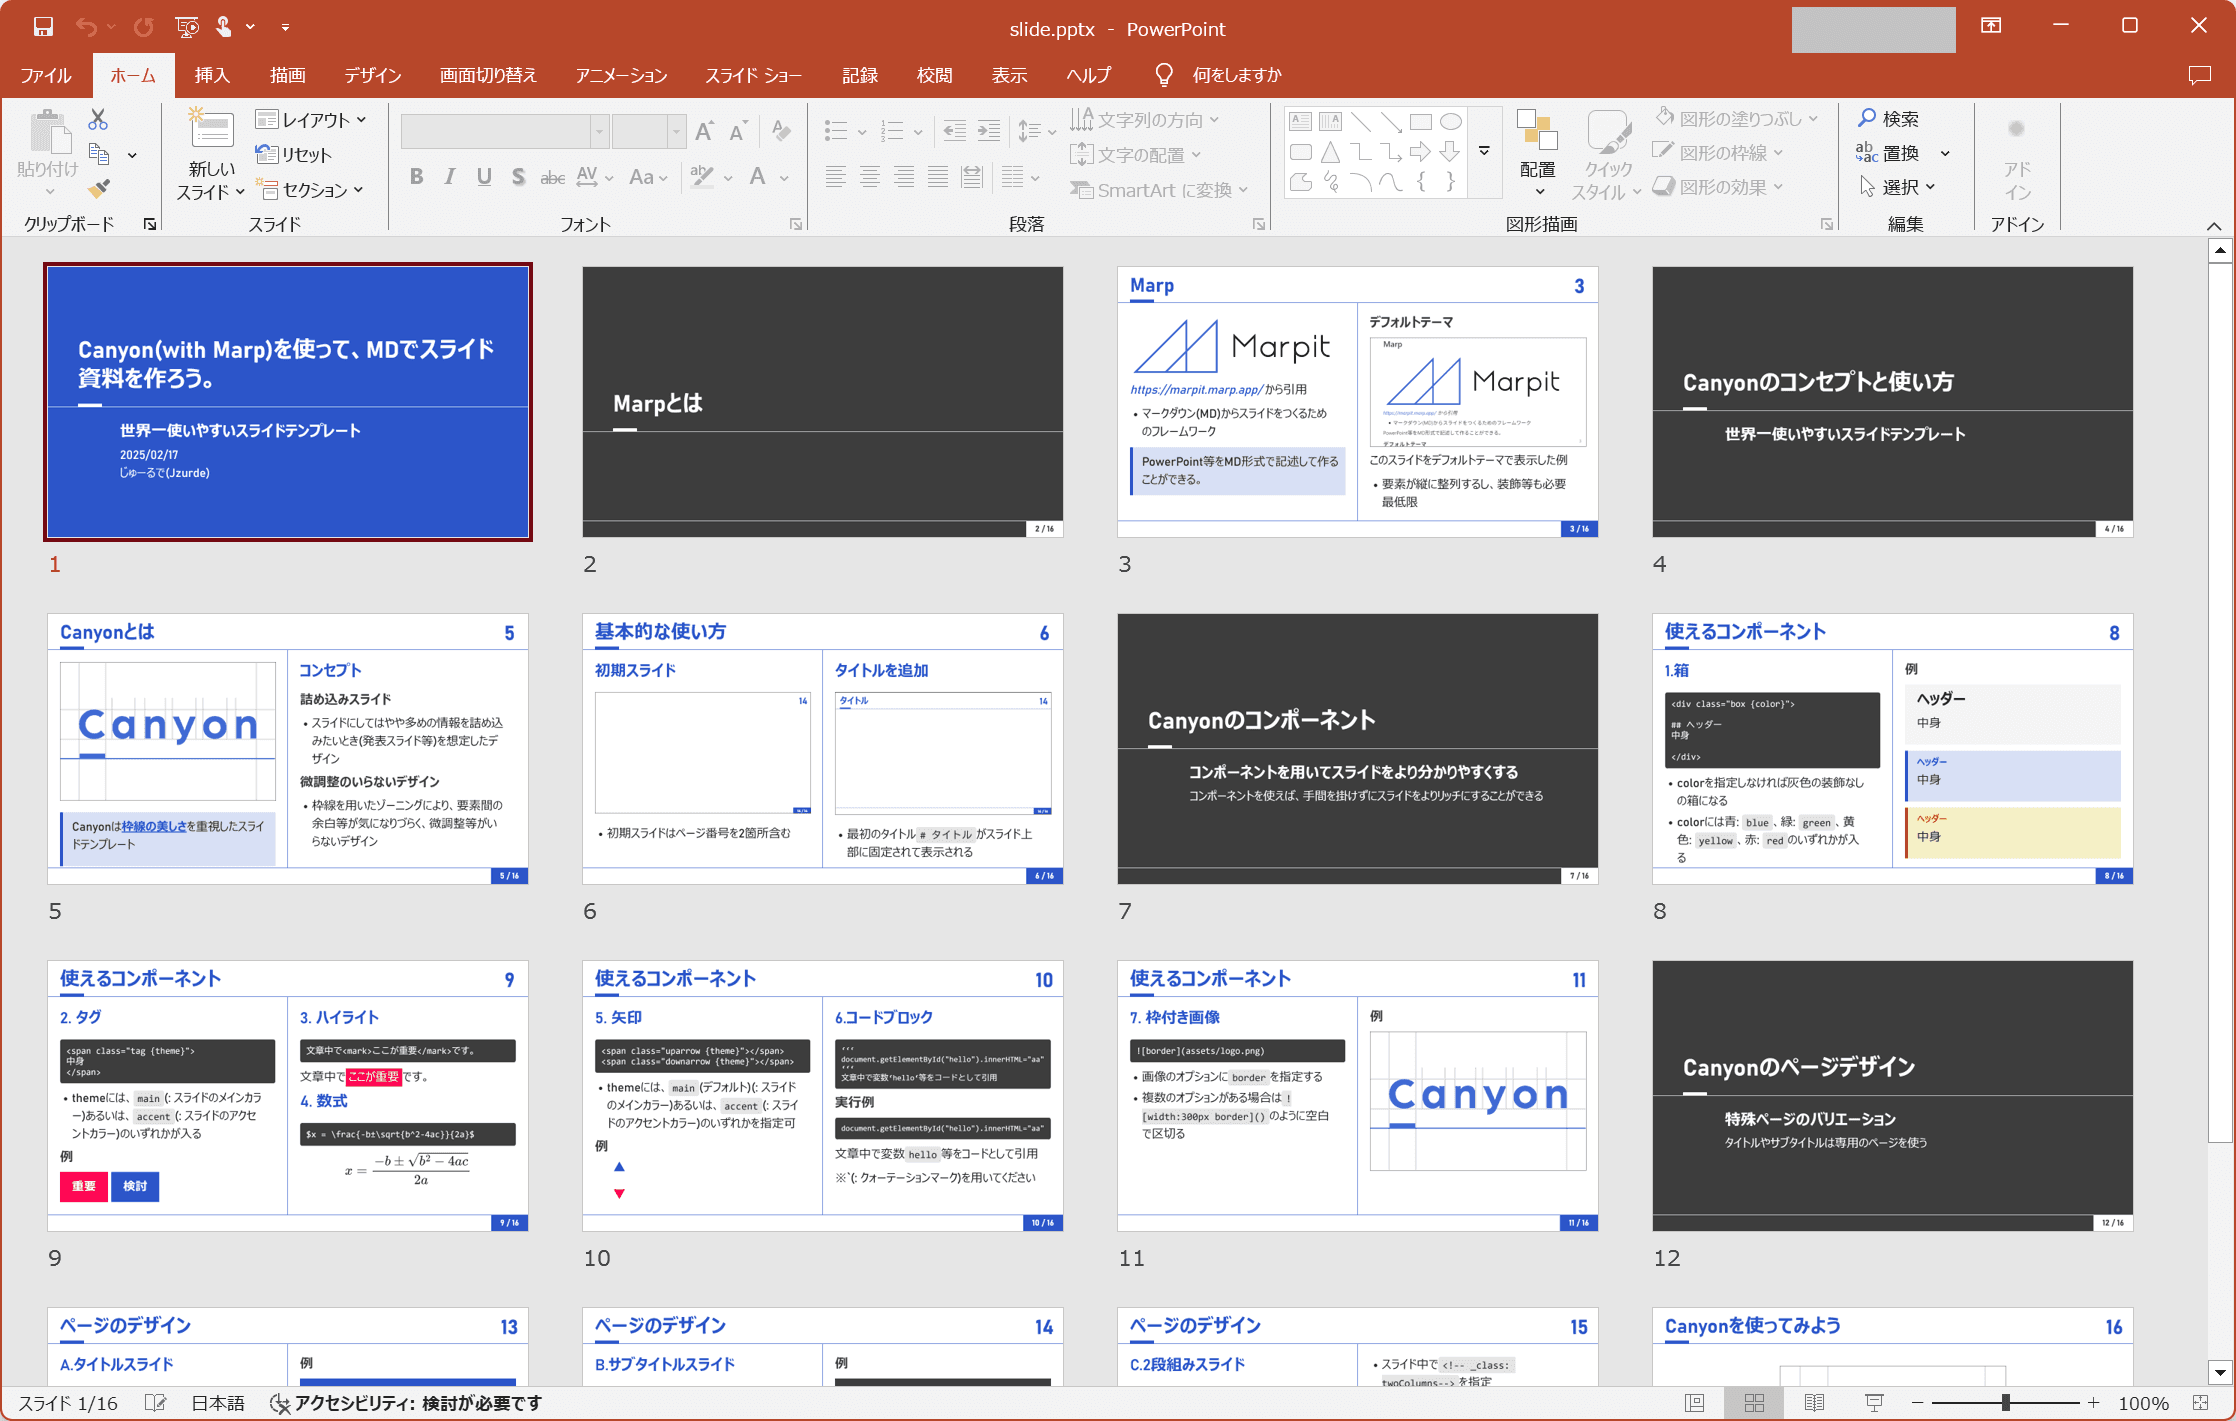This screenshot has width=2236, height=1421.
Task: Click the zoom slider handle
Action: click(x=2005, y=1403)
